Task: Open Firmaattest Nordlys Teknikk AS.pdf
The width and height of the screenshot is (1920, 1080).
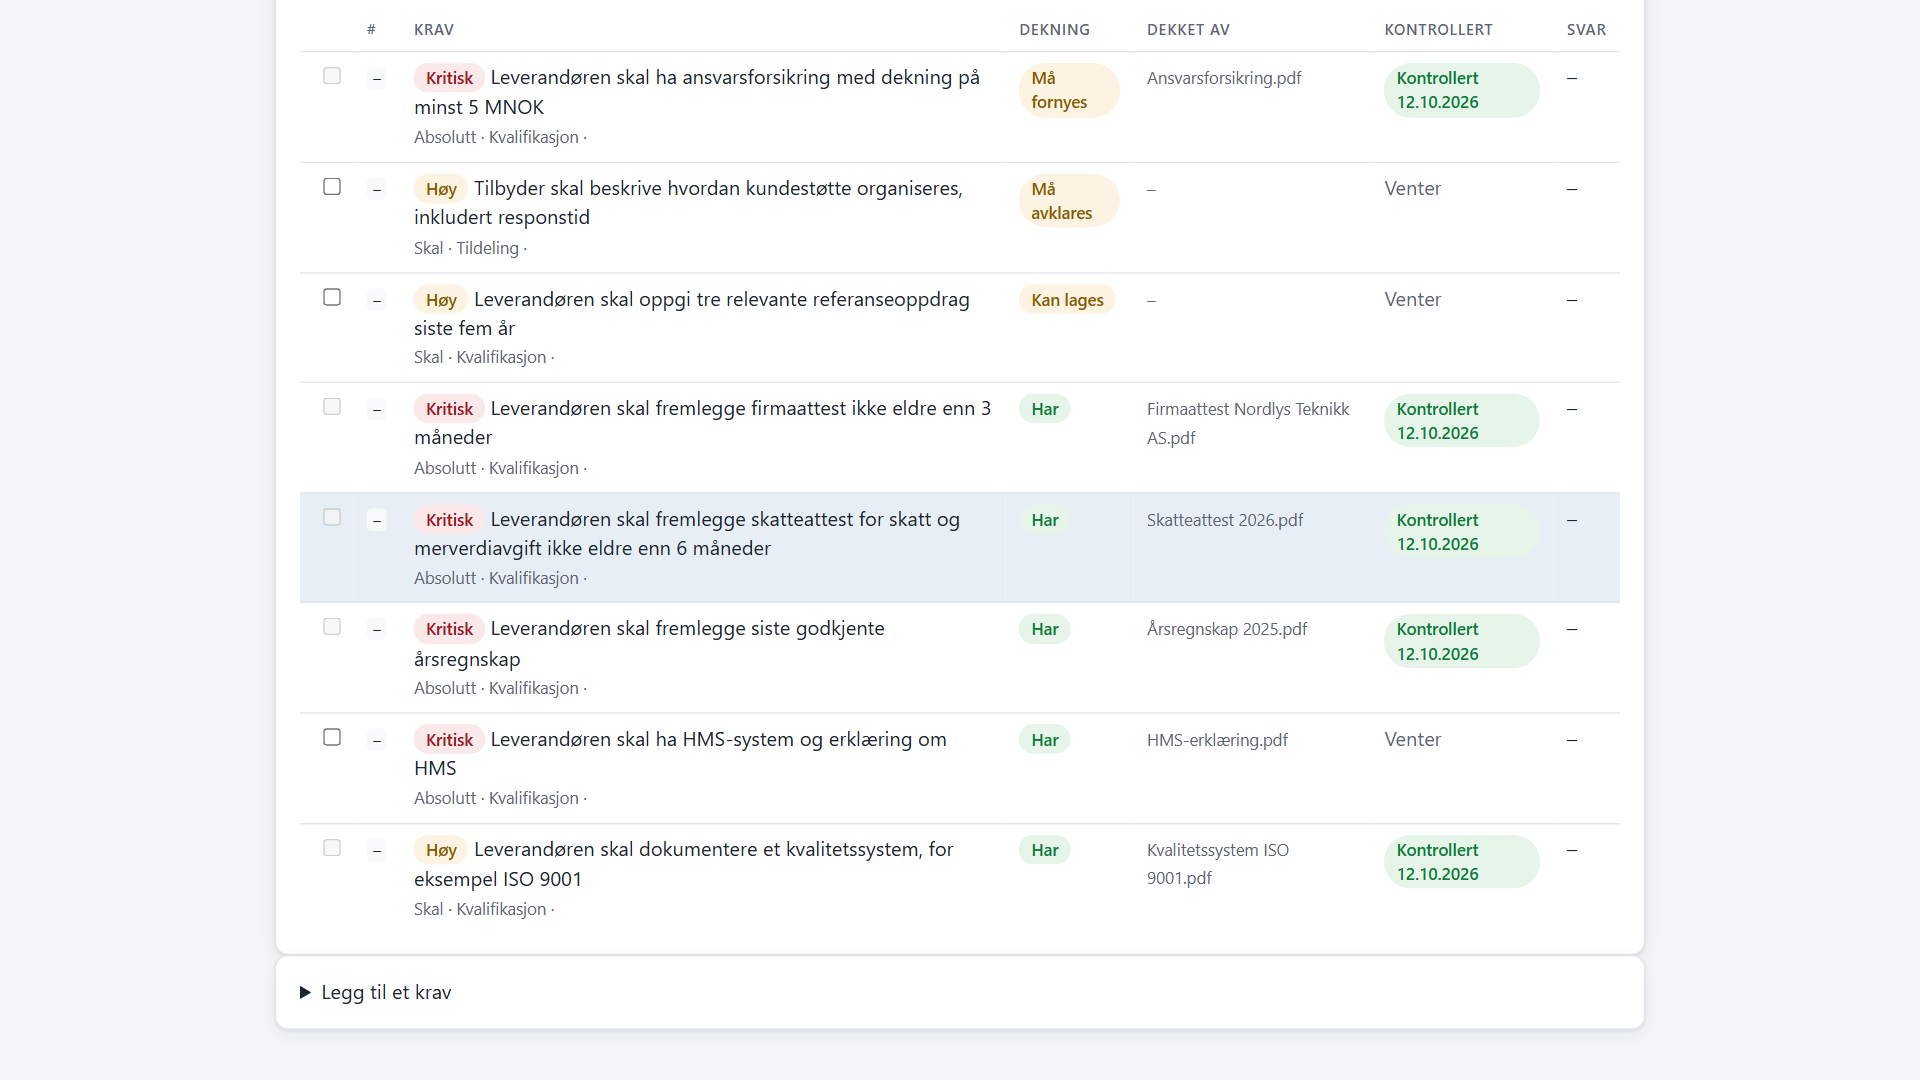Action: (1248, 423)
